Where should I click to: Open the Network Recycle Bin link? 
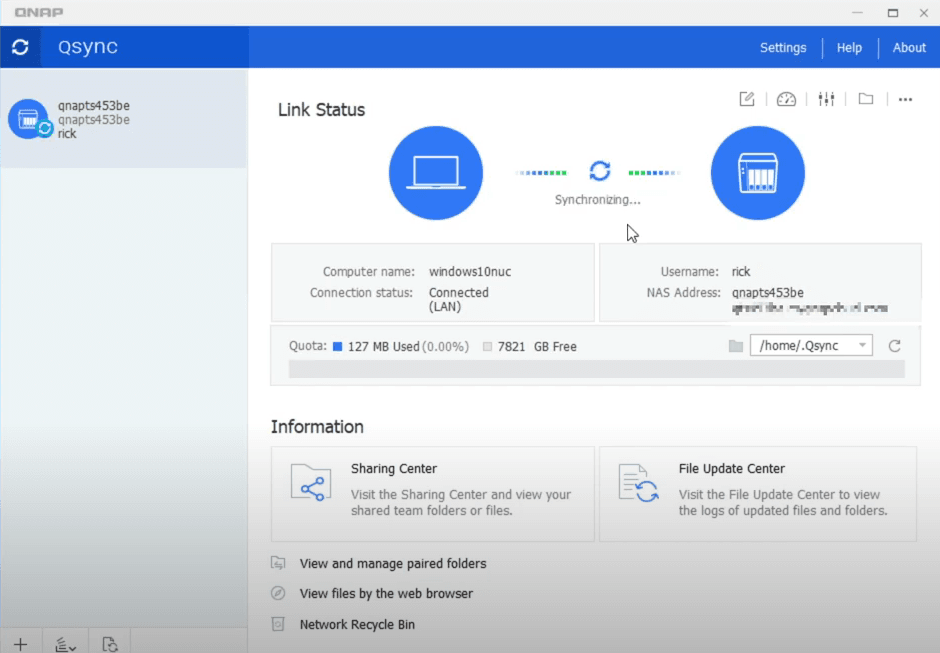(x=357, y=625)
